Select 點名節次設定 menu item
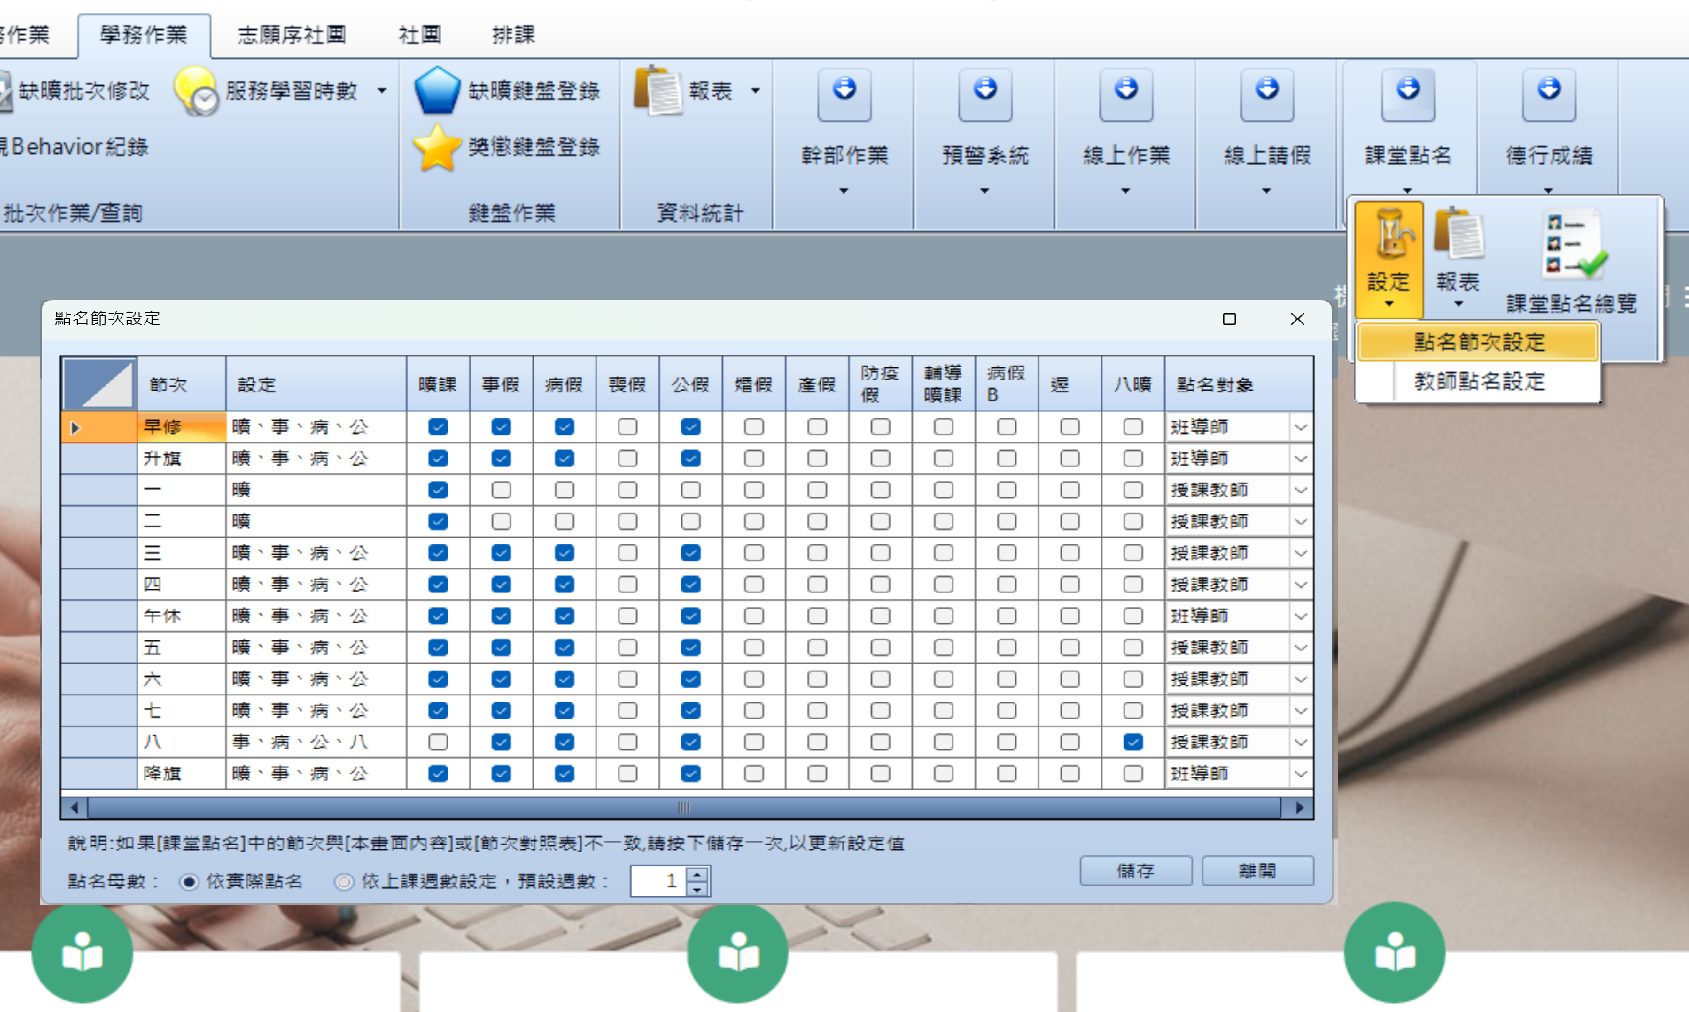The height and width of the screenshot is (1012, 1689). 1479,342
